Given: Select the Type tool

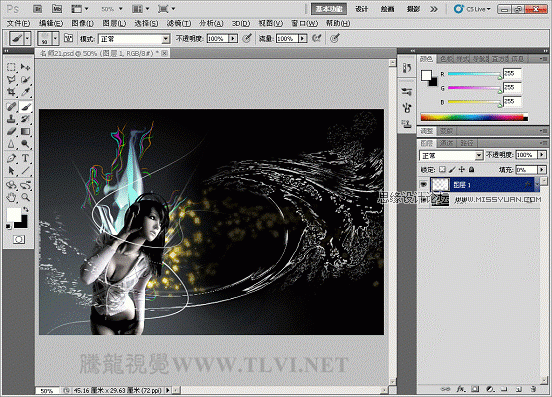Looking at the screenshot, I should [x=25, y=158].
